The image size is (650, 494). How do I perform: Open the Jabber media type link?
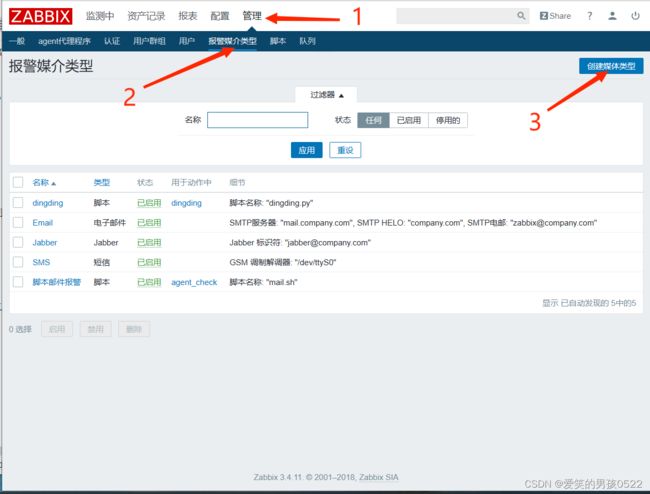pyautogui.click(x=45, y=242)
